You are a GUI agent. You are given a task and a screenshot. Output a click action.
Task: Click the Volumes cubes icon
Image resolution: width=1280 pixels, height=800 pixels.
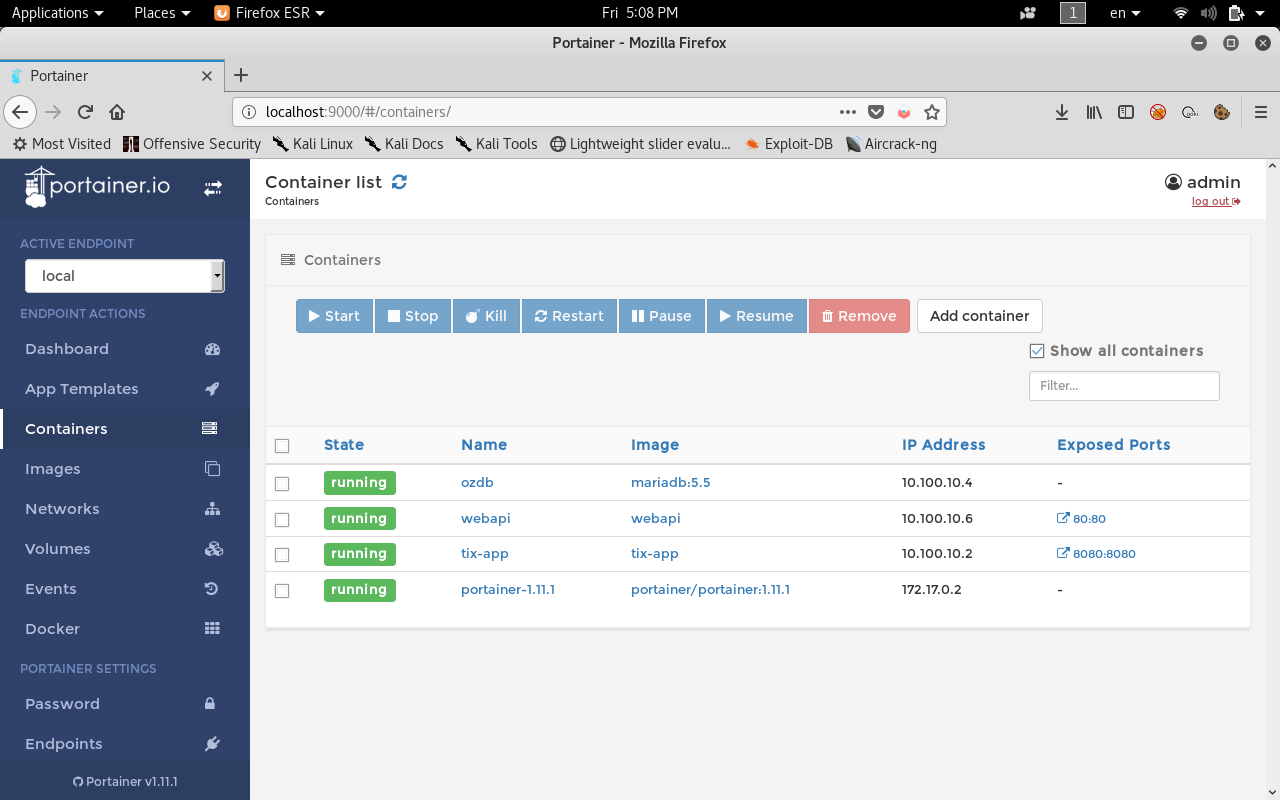212,549
